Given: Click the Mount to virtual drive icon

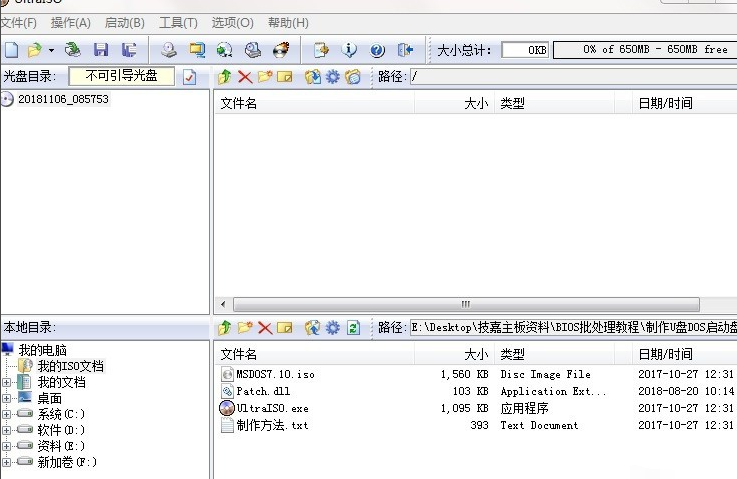Looking at the screenshot, I should pyautogui.click(x=253, y=50).
